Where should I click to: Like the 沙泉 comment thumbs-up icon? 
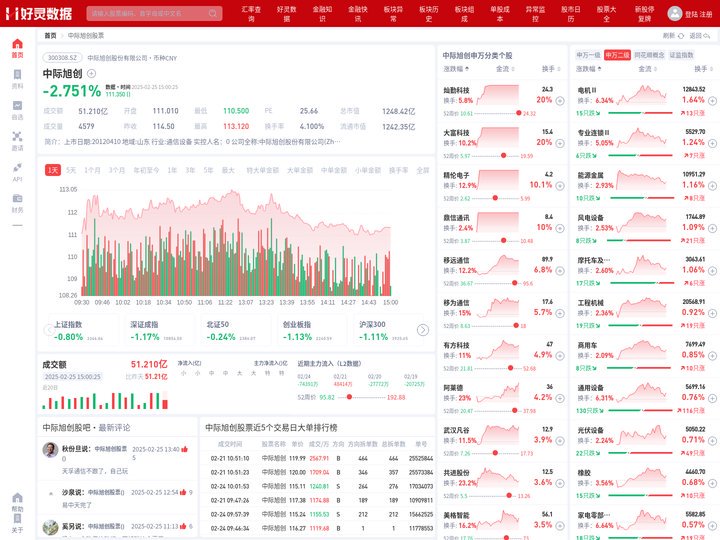(183, 492)
